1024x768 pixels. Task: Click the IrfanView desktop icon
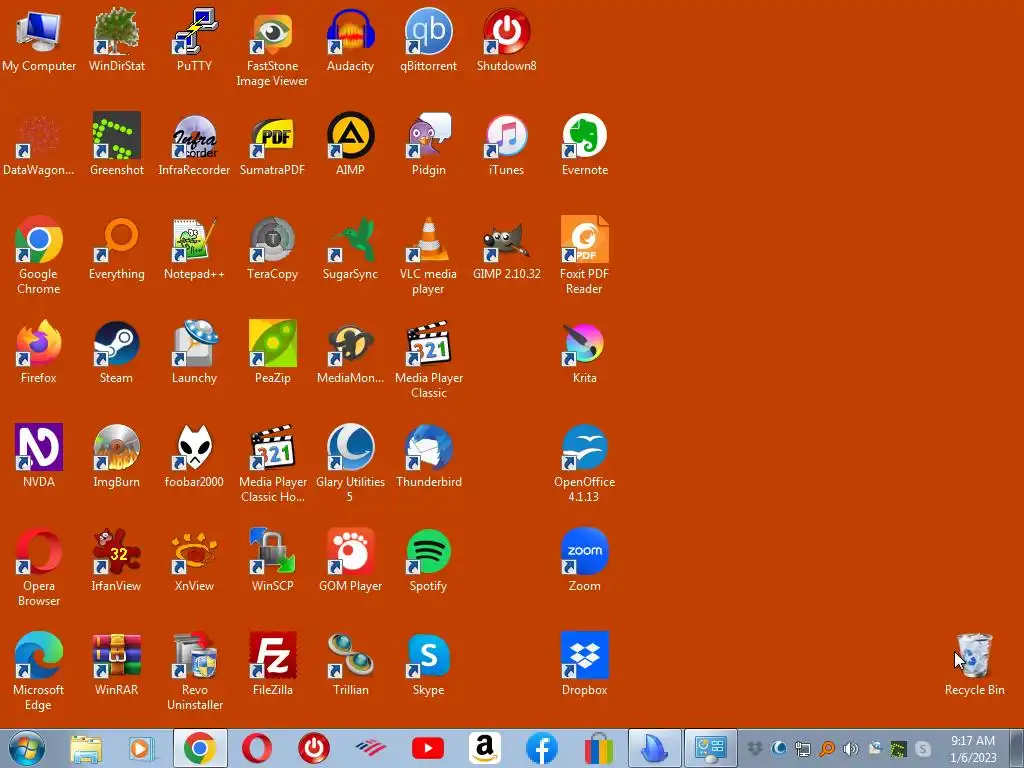(116, 551)
